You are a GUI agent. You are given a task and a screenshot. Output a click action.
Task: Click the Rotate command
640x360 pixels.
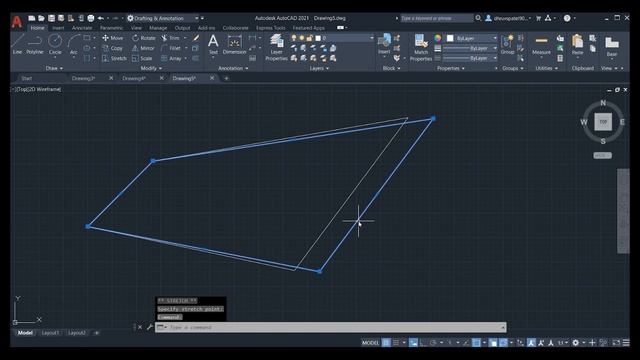coord(144,38)
